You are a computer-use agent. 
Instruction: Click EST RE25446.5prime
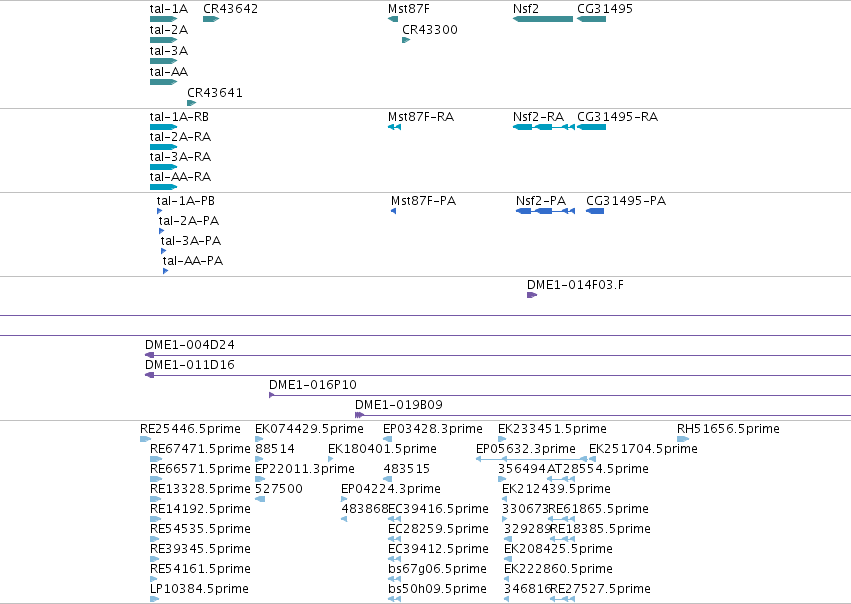coord(145,440)
